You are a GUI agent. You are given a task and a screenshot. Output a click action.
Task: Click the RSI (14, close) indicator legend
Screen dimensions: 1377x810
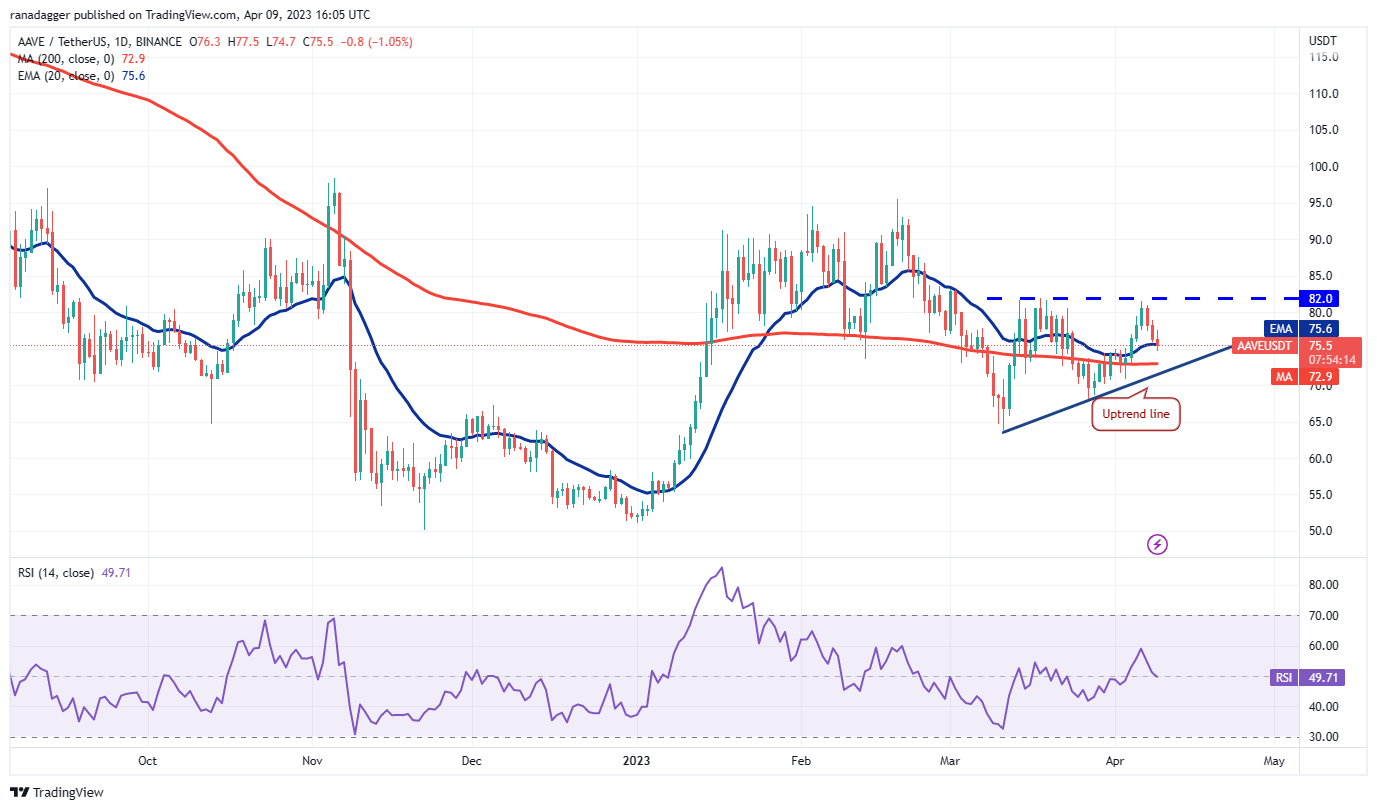coord(56,573)
